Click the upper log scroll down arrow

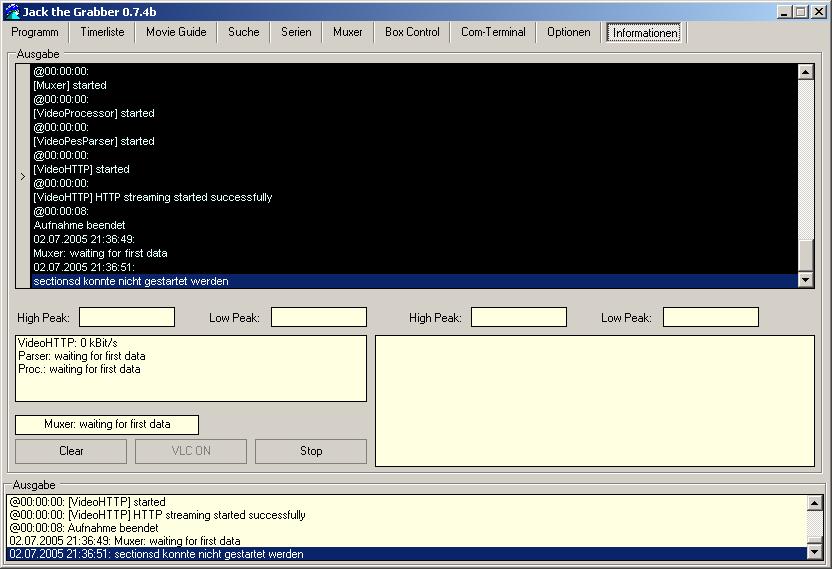point(806,280)
